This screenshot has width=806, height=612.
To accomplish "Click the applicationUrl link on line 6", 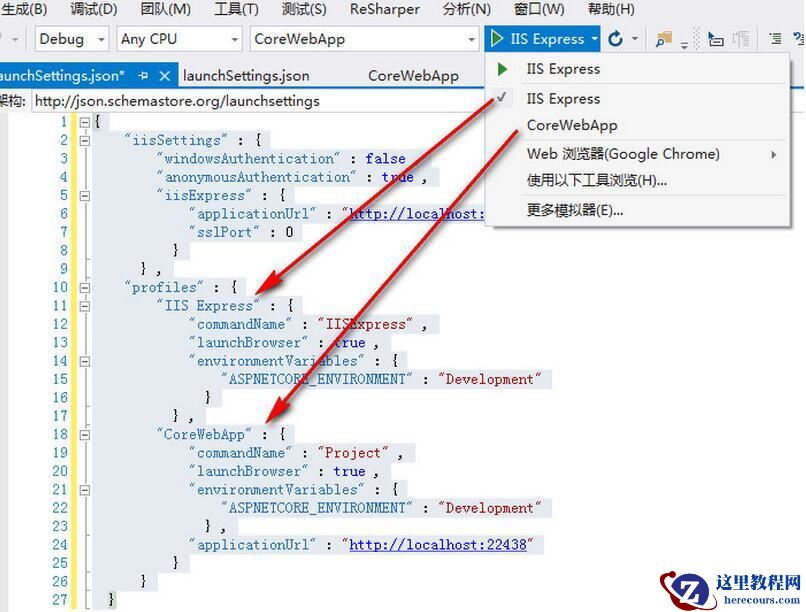I will (417, 214).
